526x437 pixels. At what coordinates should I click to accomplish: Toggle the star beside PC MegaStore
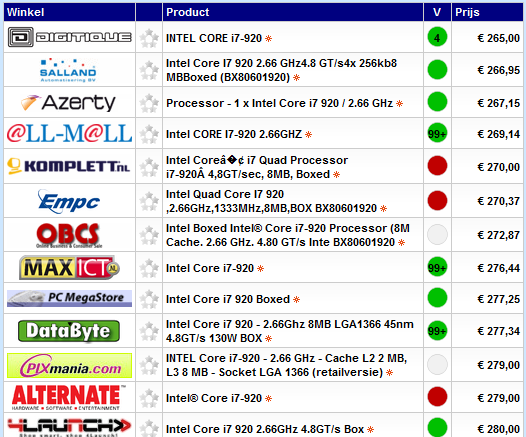pyautogui.click(x=149, y=299)
